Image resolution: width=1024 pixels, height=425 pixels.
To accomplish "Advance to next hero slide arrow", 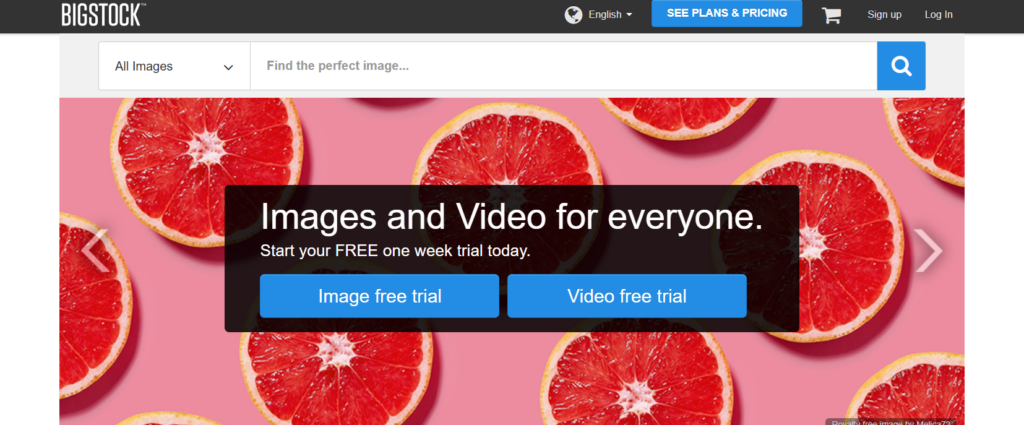I will tap(928, 251).
